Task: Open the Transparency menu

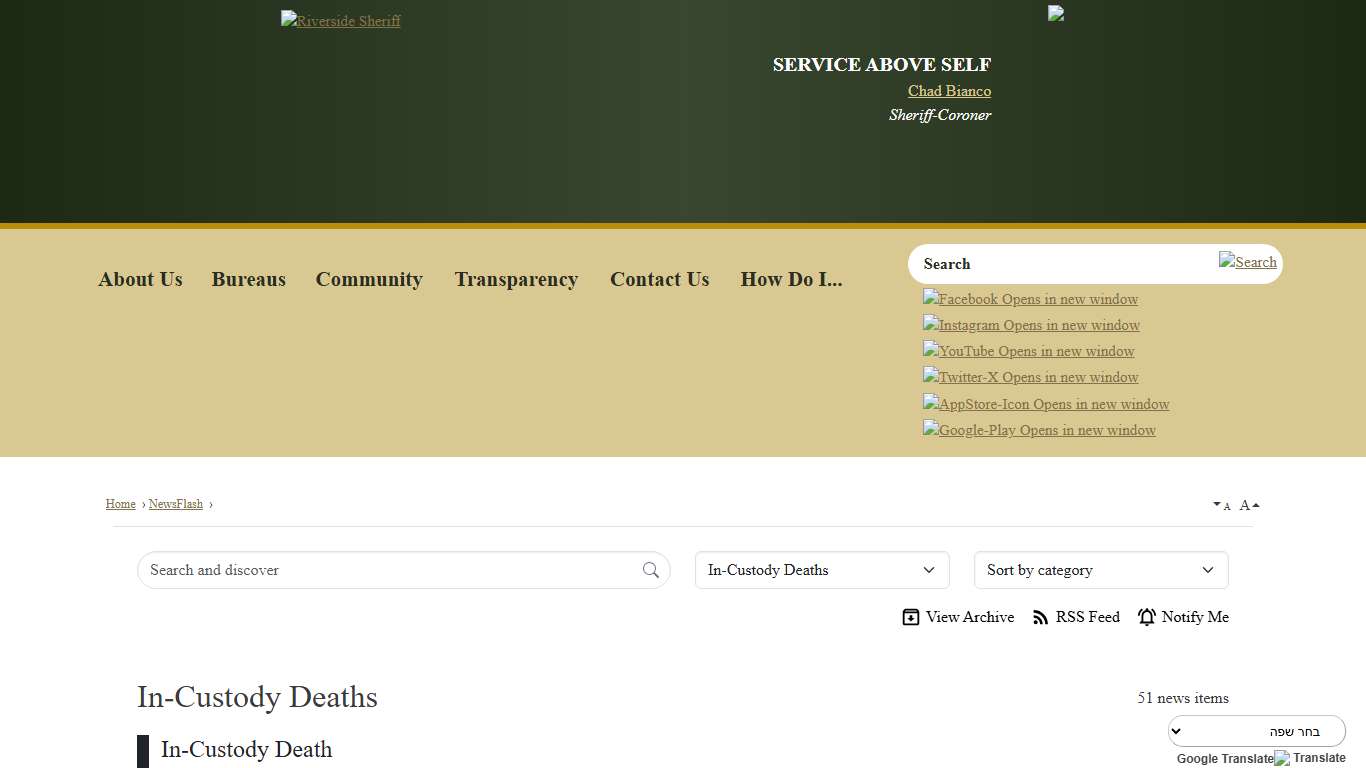Action: coord(516,279)
